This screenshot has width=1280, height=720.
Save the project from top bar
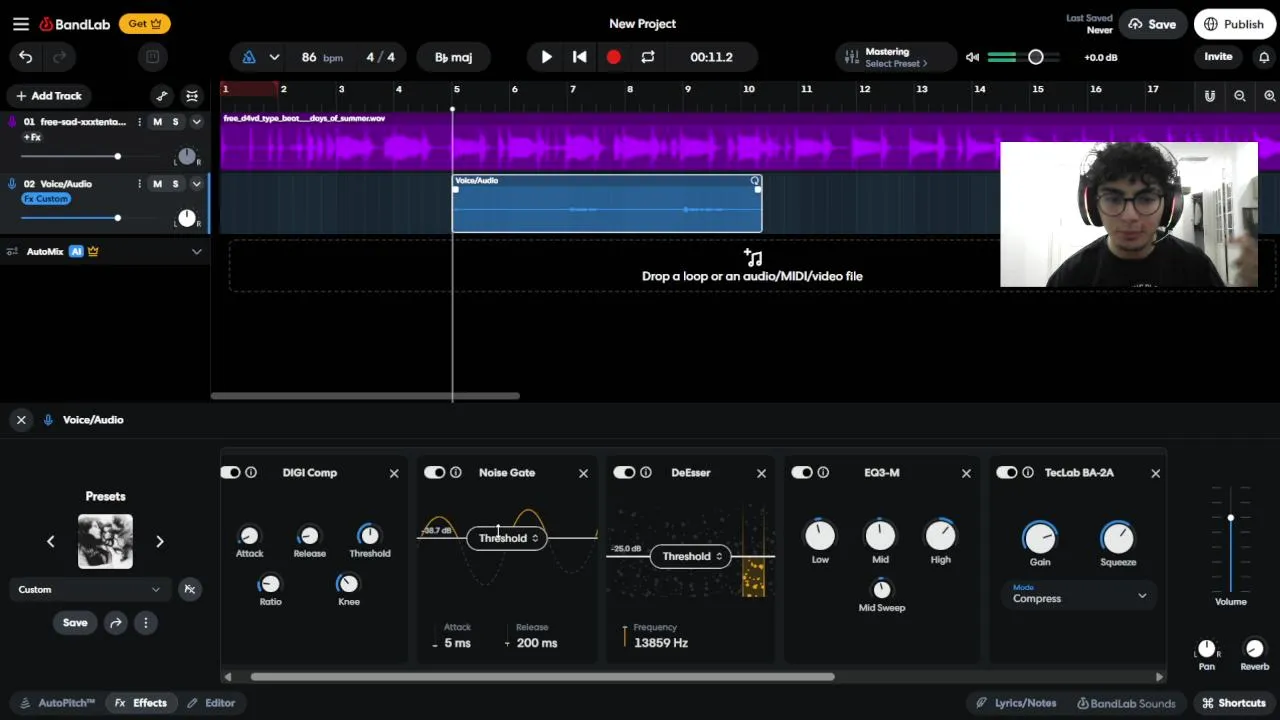point(1152,24)
